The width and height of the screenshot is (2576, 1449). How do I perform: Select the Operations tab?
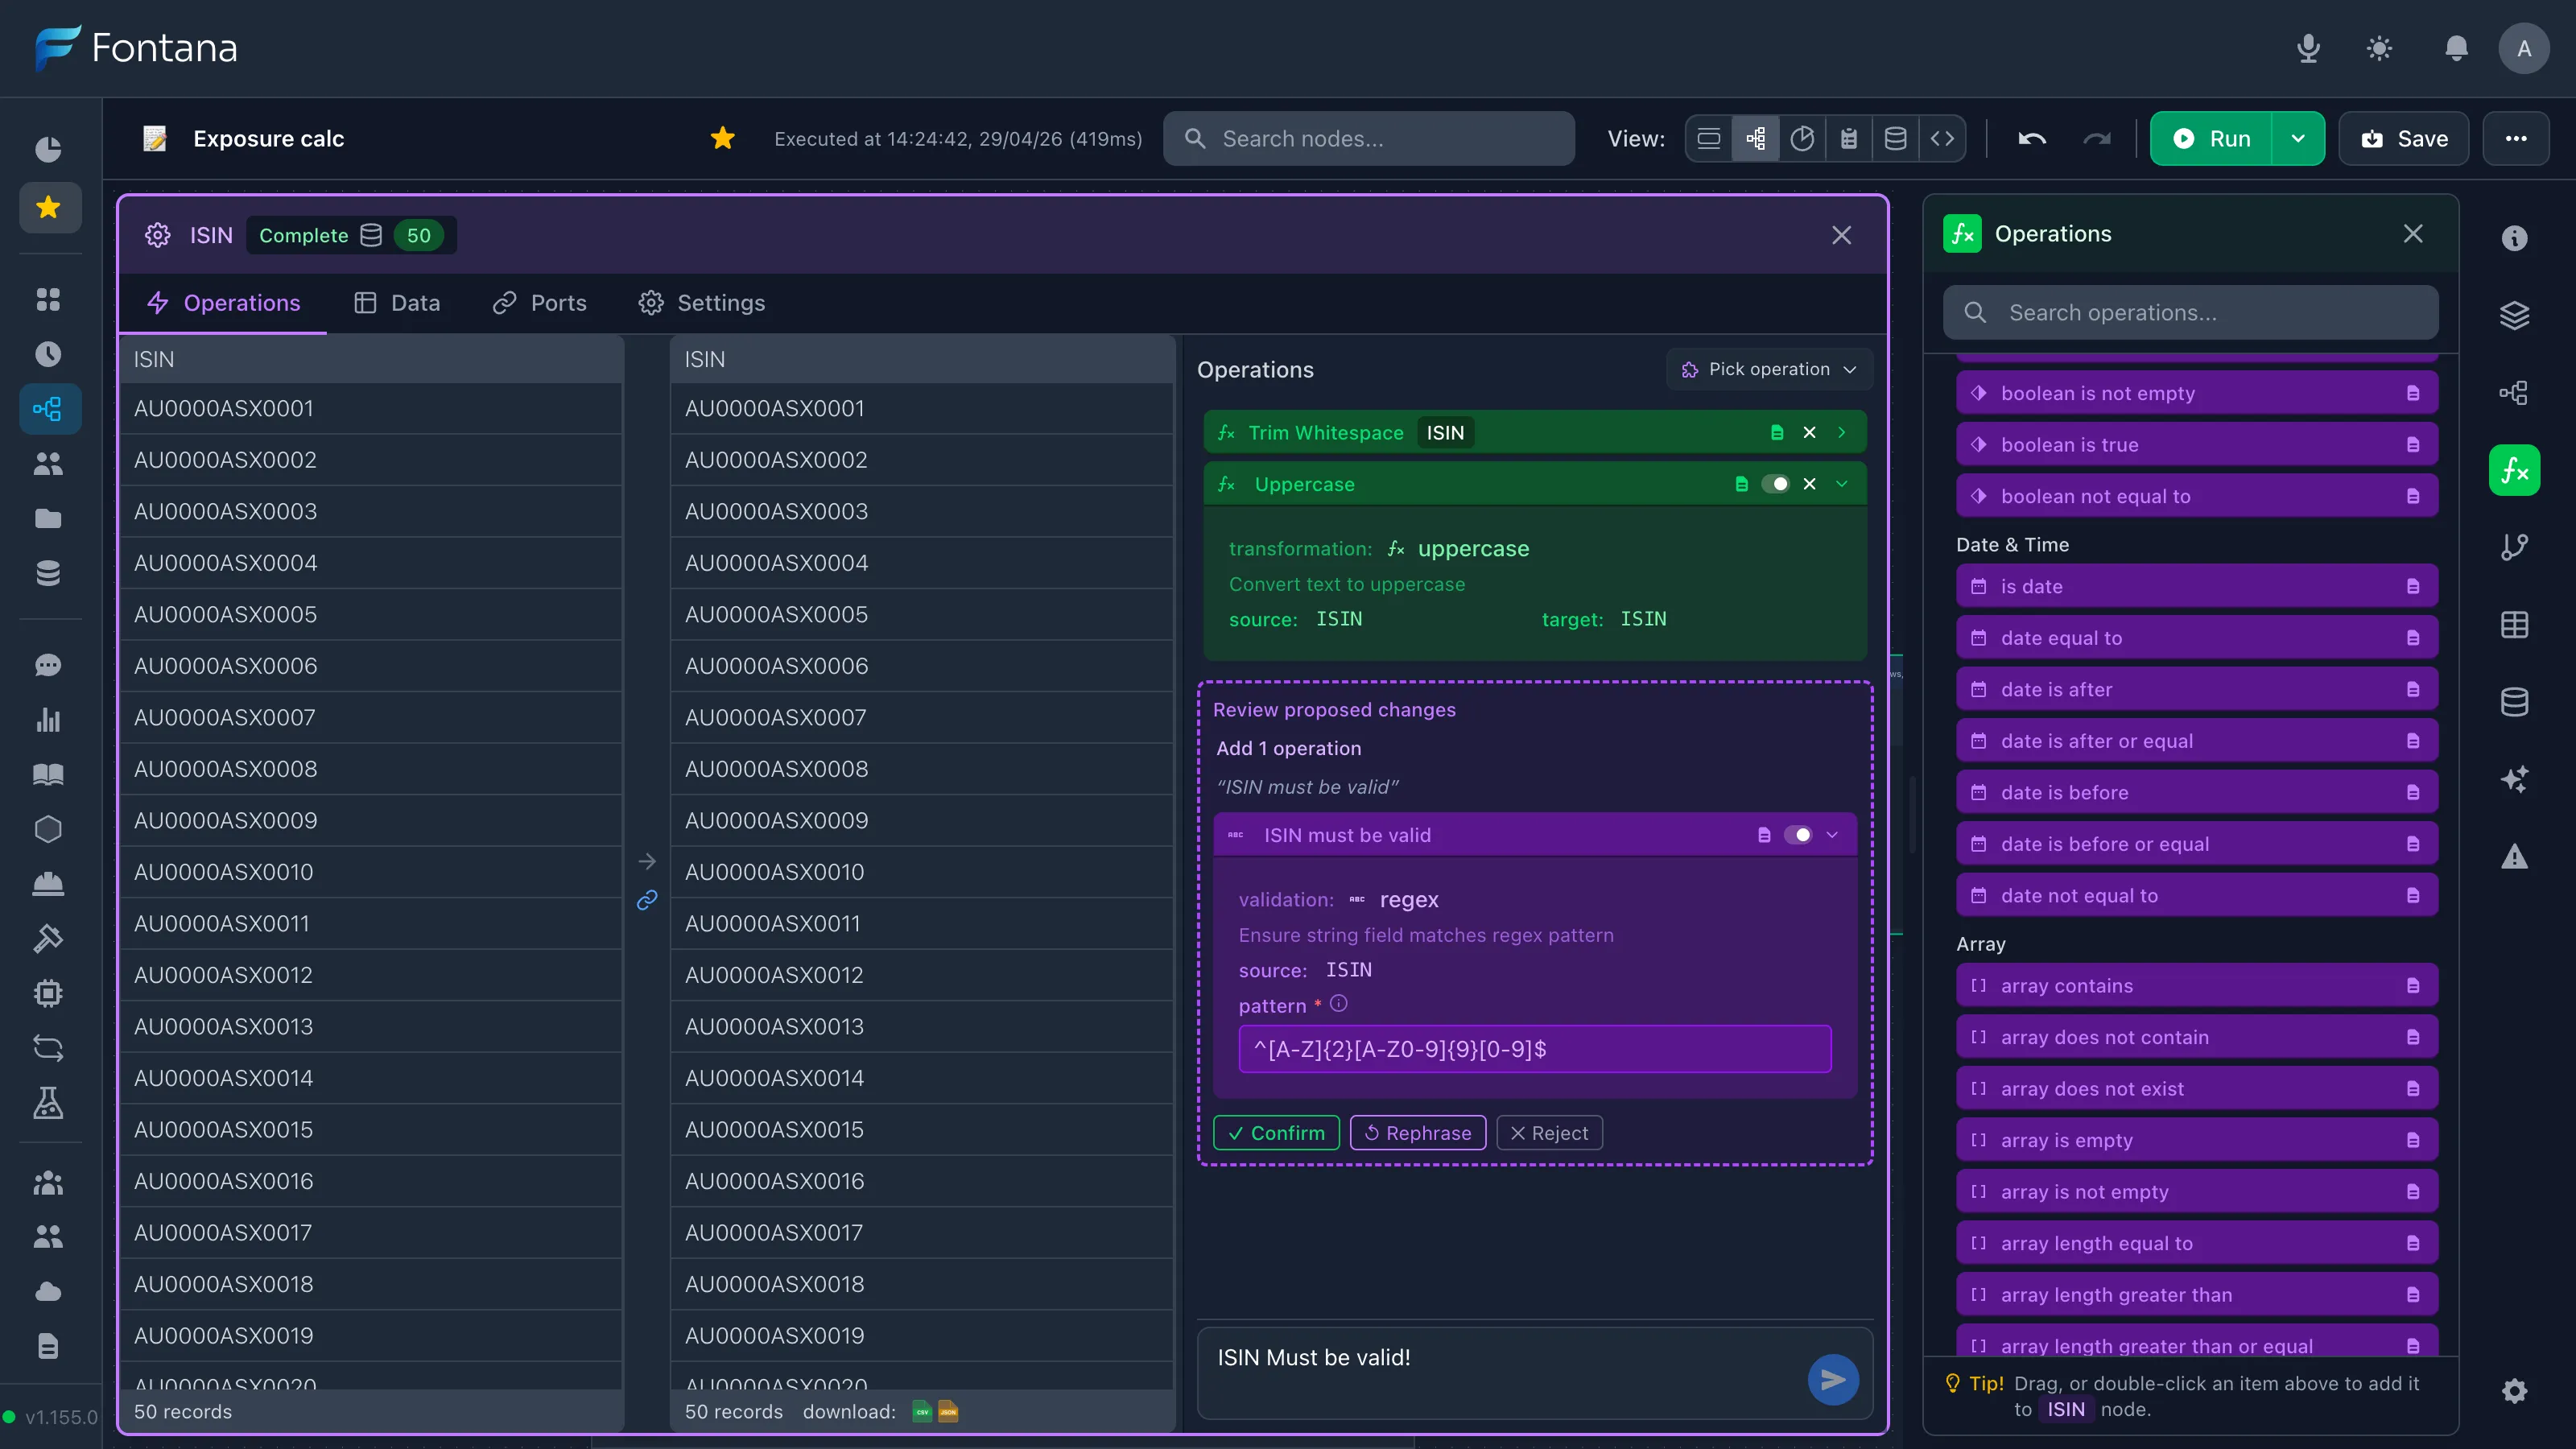pos(223,303)
